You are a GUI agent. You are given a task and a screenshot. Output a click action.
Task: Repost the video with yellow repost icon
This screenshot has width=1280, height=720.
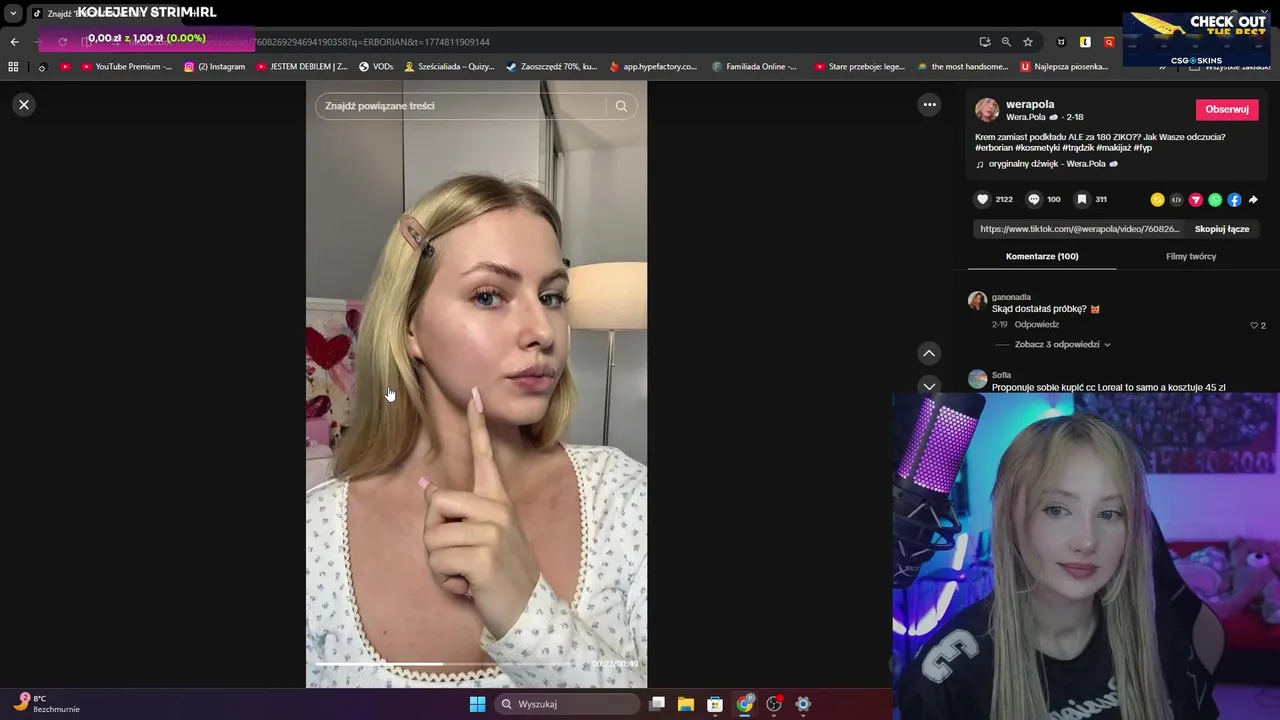[x=1157, y=200]
